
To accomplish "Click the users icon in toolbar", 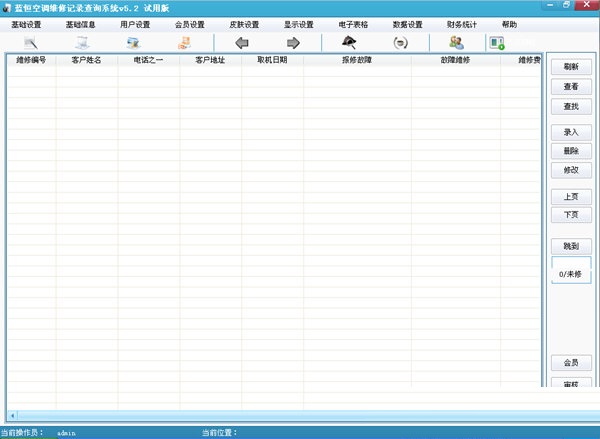I will point(456,42).
